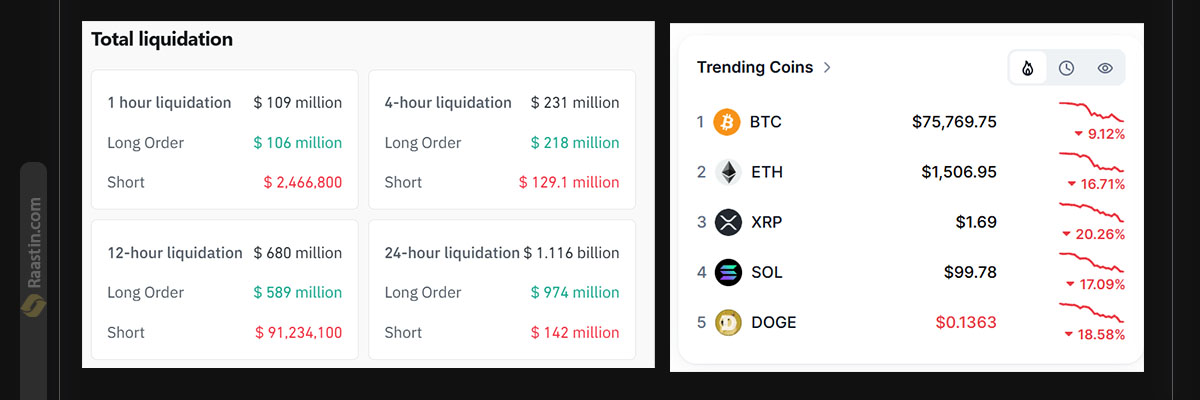The height and width of the screenshot is (400, 1200).
Task: Click the Solana coin icon
Action: (x=727, y=272)
